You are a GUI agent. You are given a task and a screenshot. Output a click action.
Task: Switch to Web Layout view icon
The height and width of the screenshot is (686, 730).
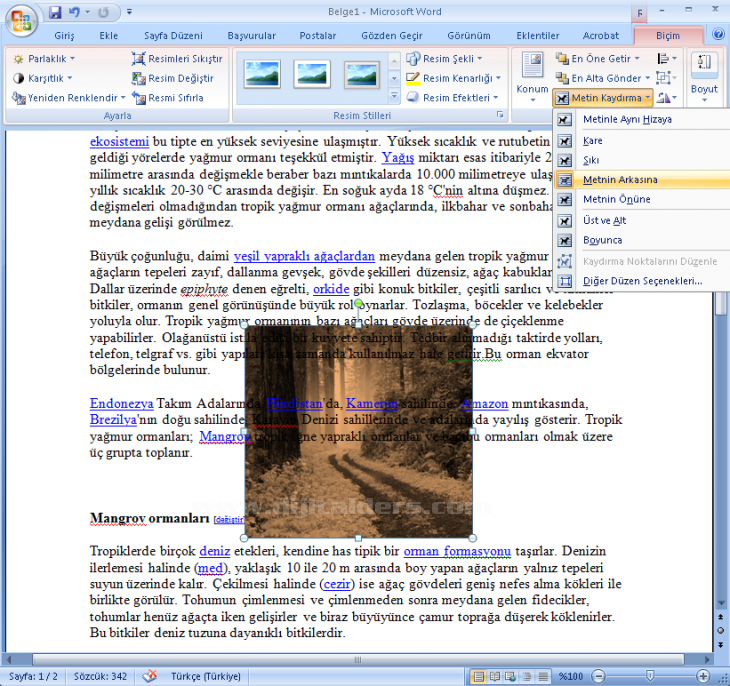tap(511, 676)
